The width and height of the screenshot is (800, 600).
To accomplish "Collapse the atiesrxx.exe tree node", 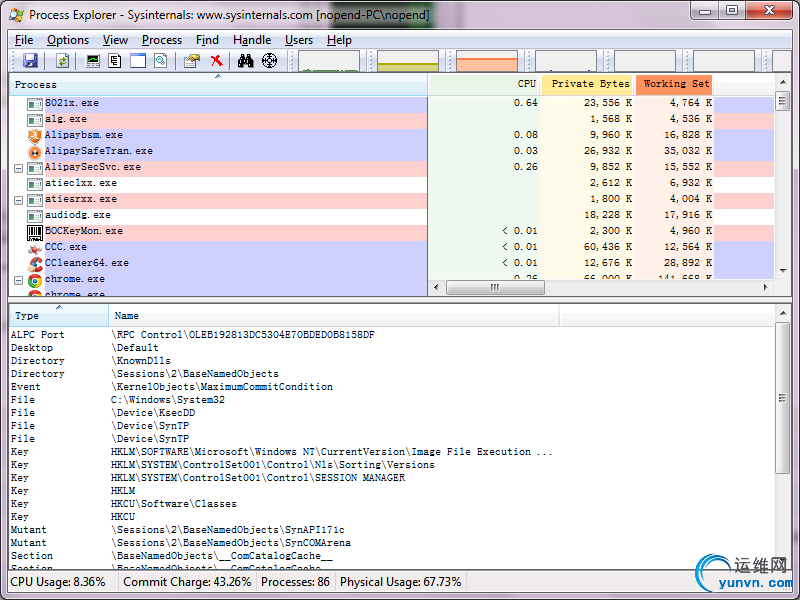I will [18, 200].
